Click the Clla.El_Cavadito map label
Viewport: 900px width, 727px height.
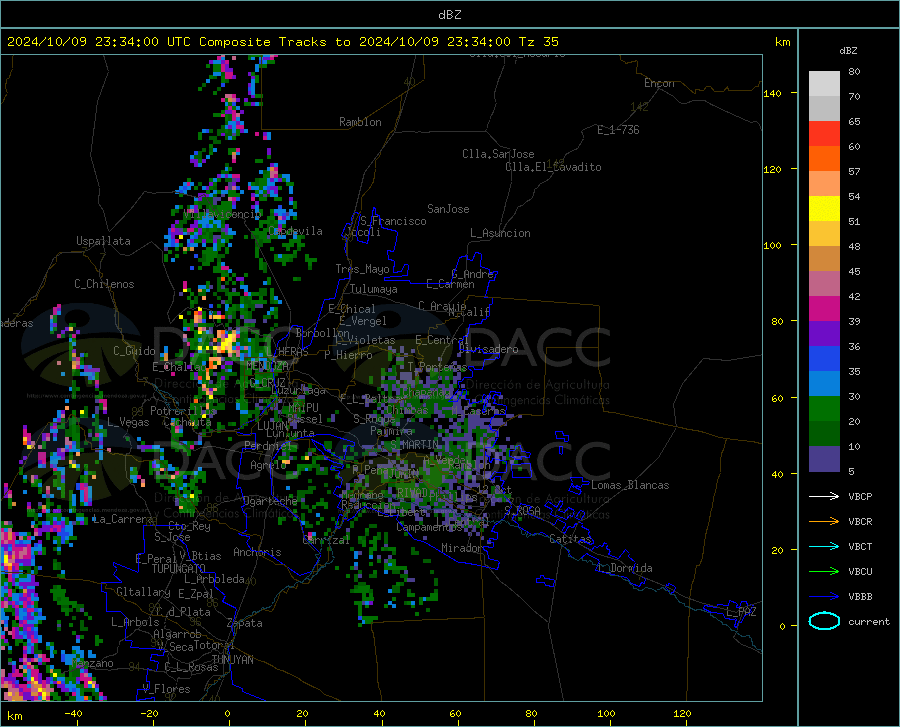pyautogui.click(x=553, y=167)
